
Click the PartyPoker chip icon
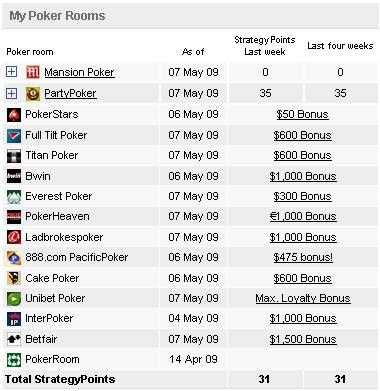click(33, 94)
